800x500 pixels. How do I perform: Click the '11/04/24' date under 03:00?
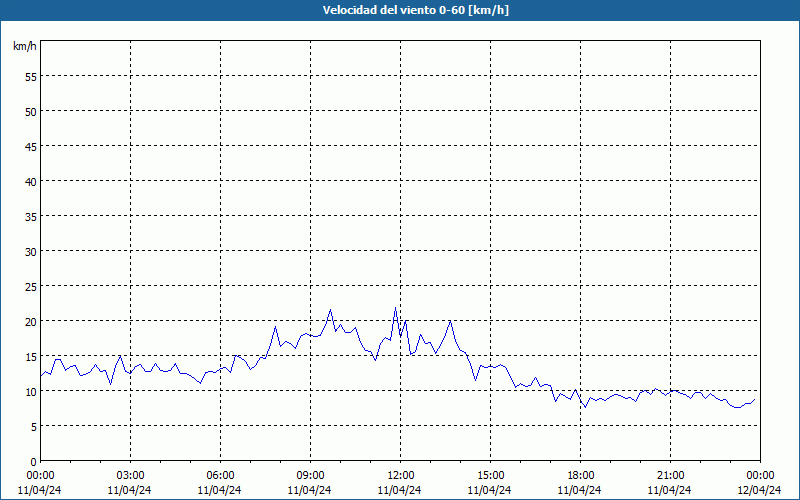coord(129,490)
